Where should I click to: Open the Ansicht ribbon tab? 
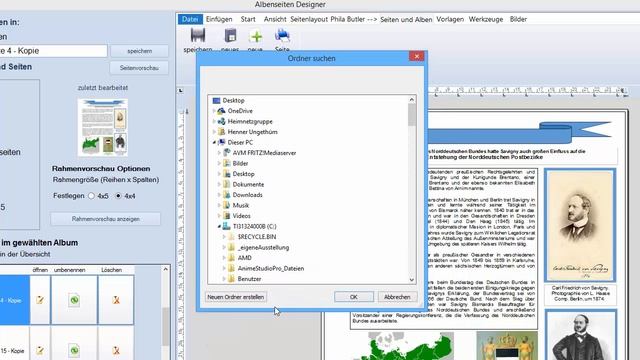pyautogui.click(x=275, y=19)
